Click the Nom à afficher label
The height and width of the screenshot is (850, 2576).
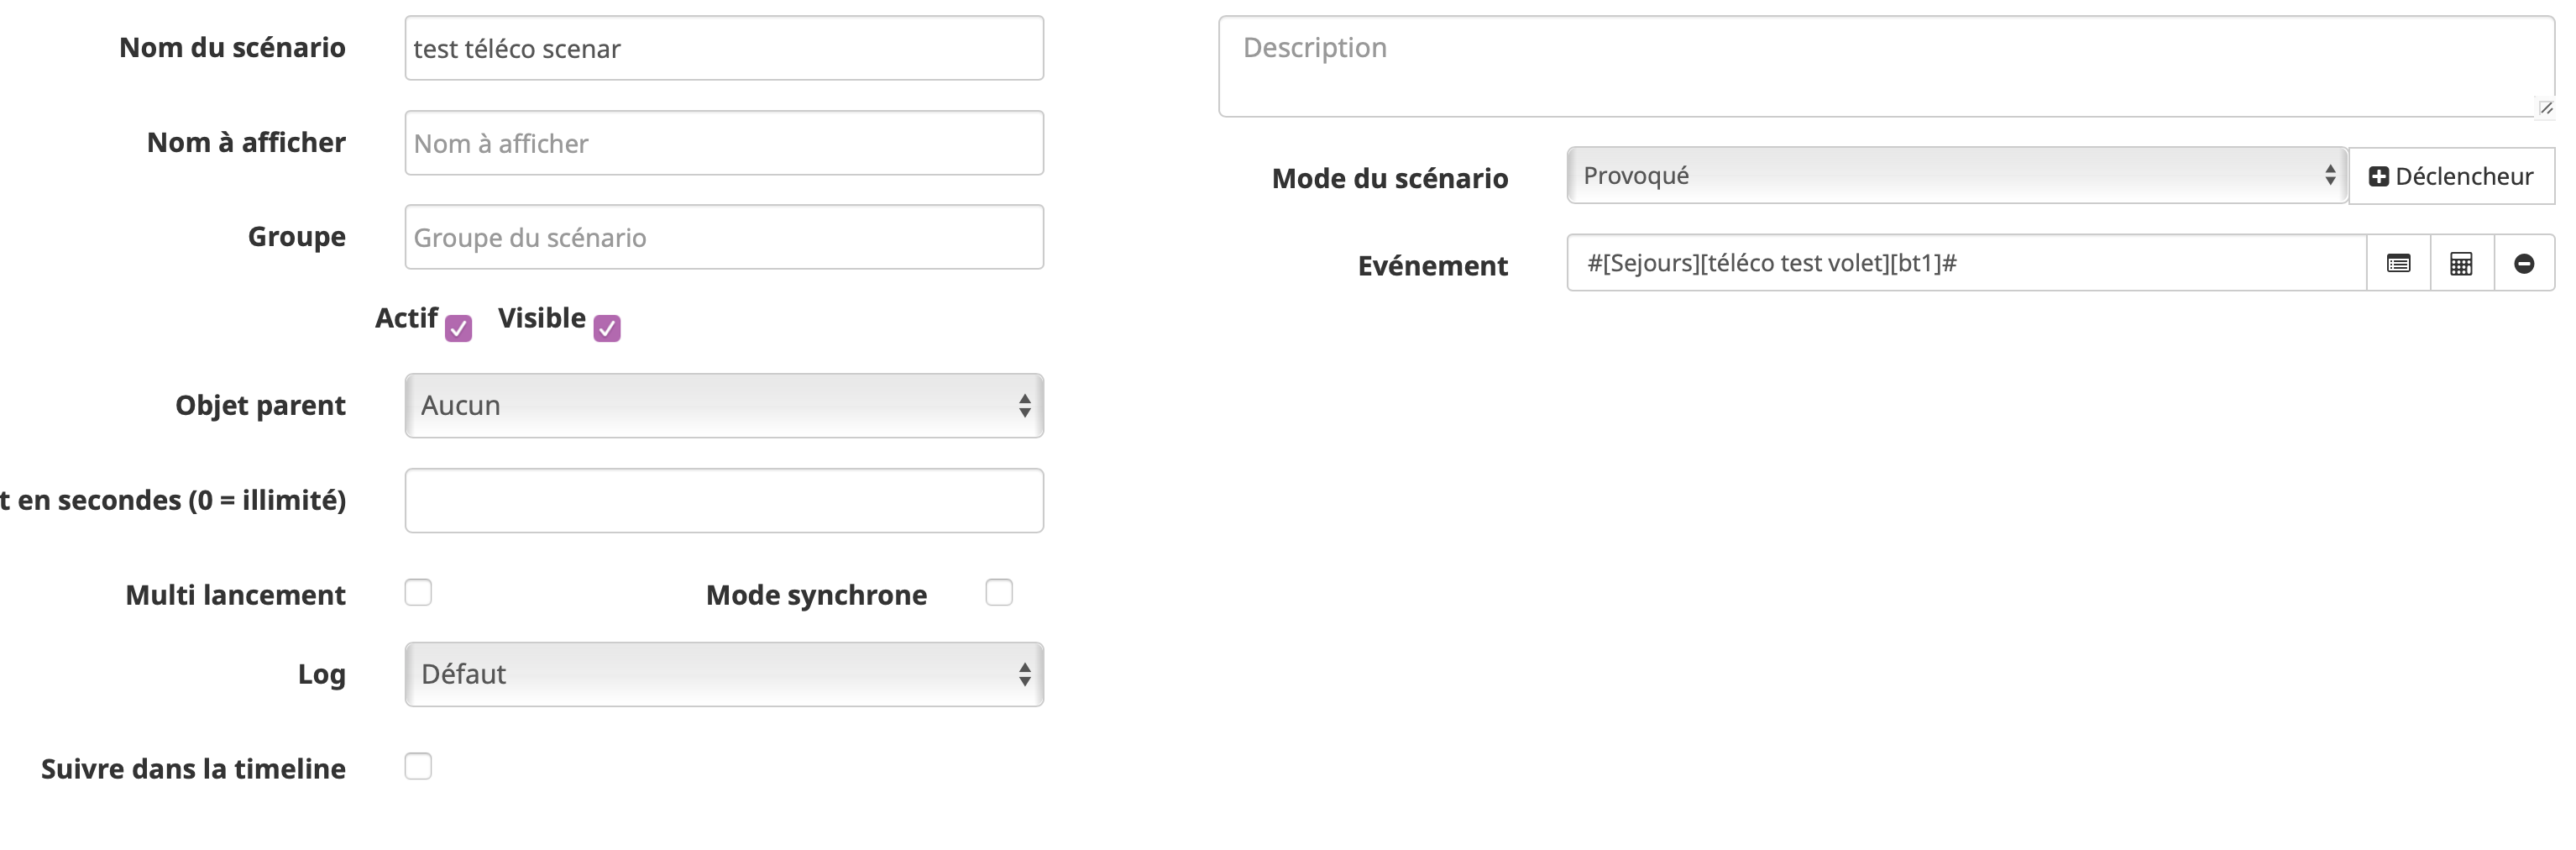click(x=246, y=142)
